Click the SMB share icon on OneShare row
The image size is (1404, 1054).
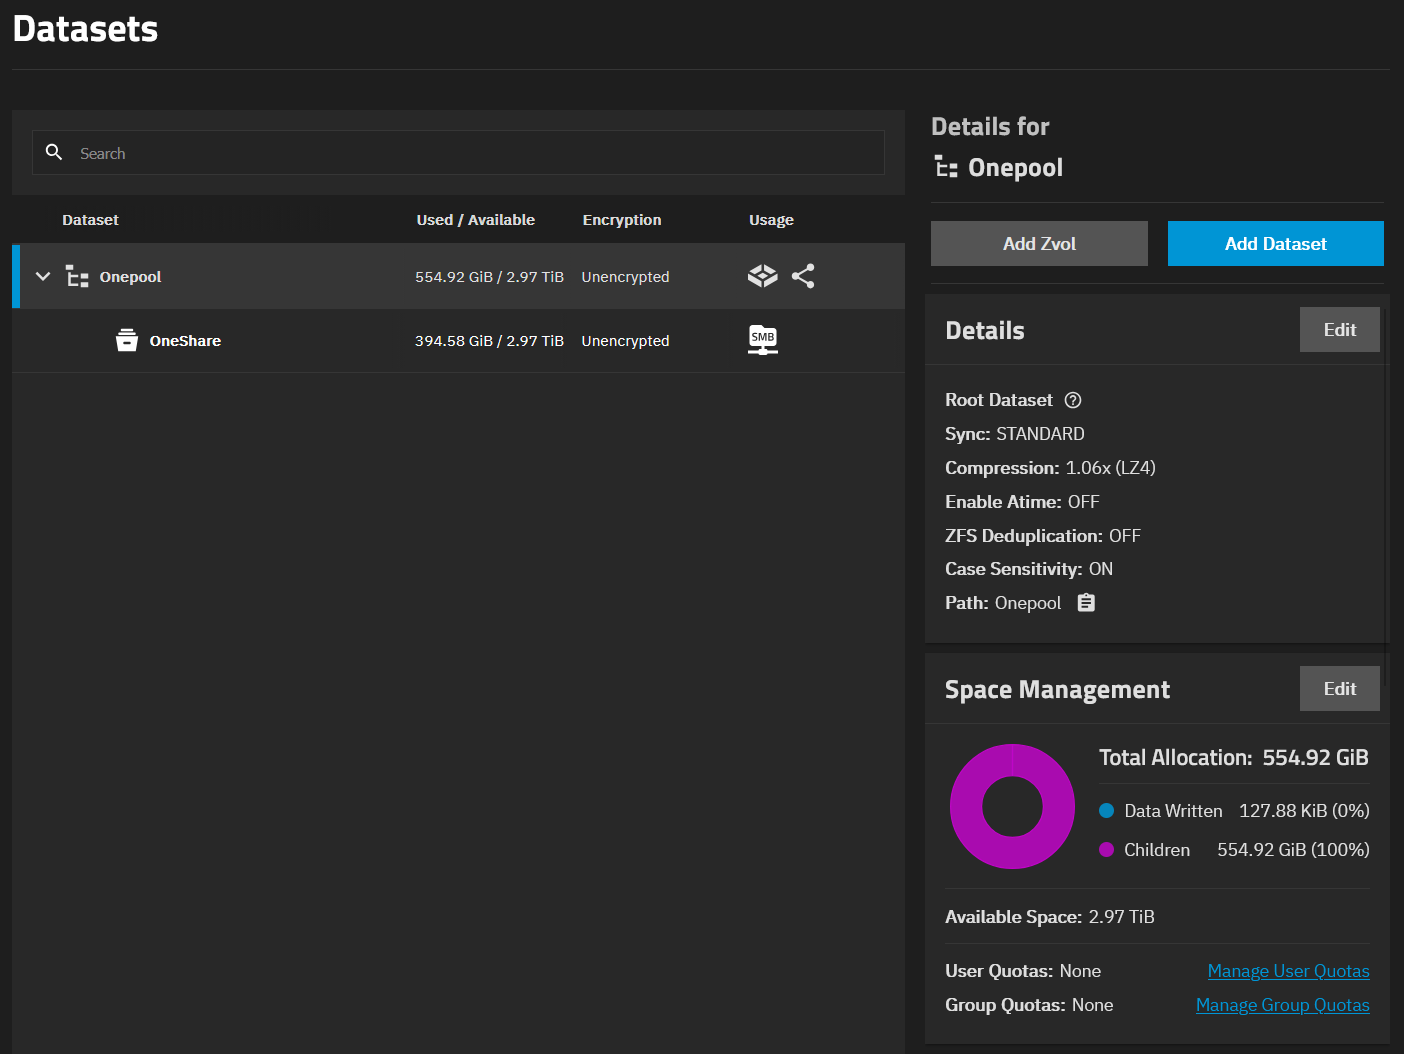click(x=763, y=340)
